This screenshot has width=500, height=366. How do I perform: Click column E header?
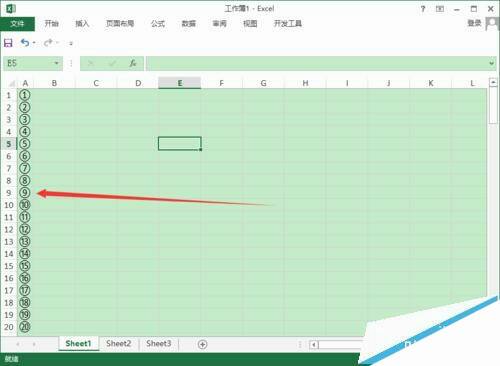click(180, 83)
